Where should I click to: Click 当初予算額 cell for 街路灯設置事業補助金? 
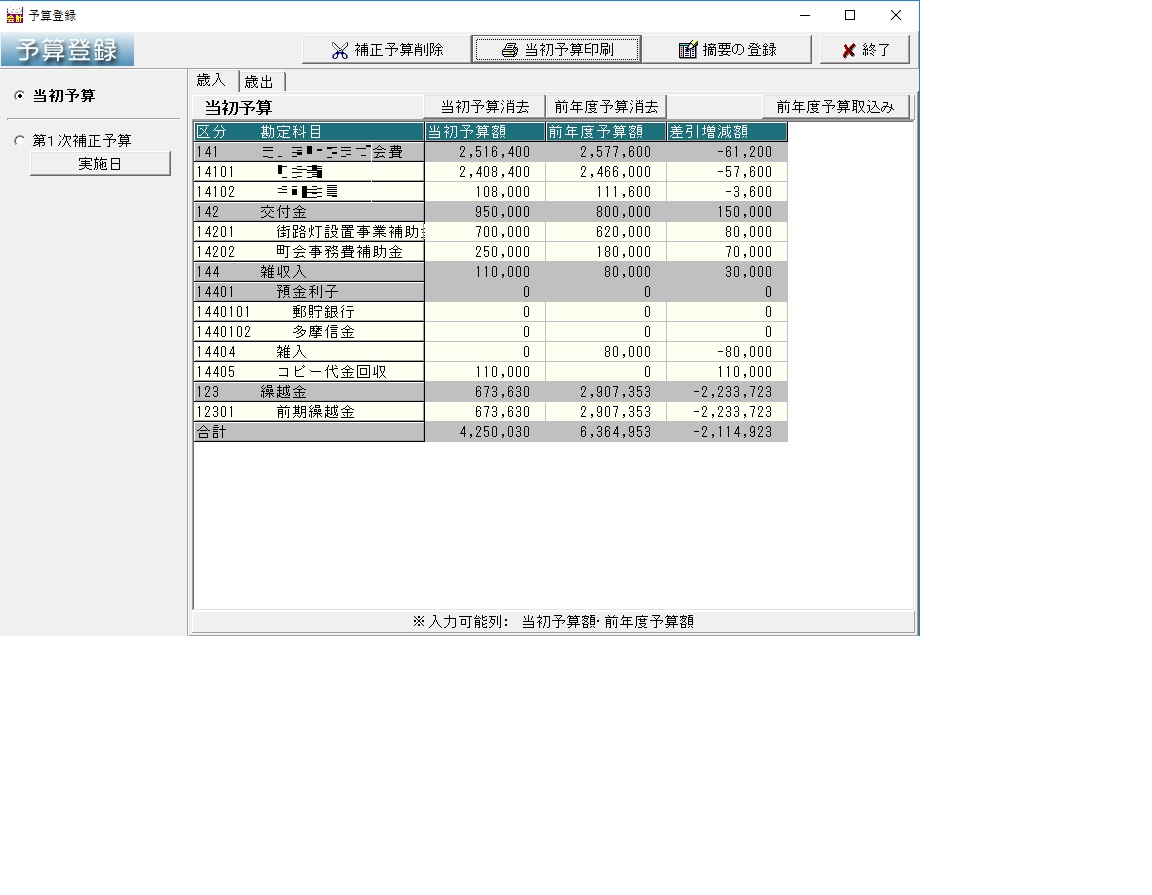[x=485, y=232]
